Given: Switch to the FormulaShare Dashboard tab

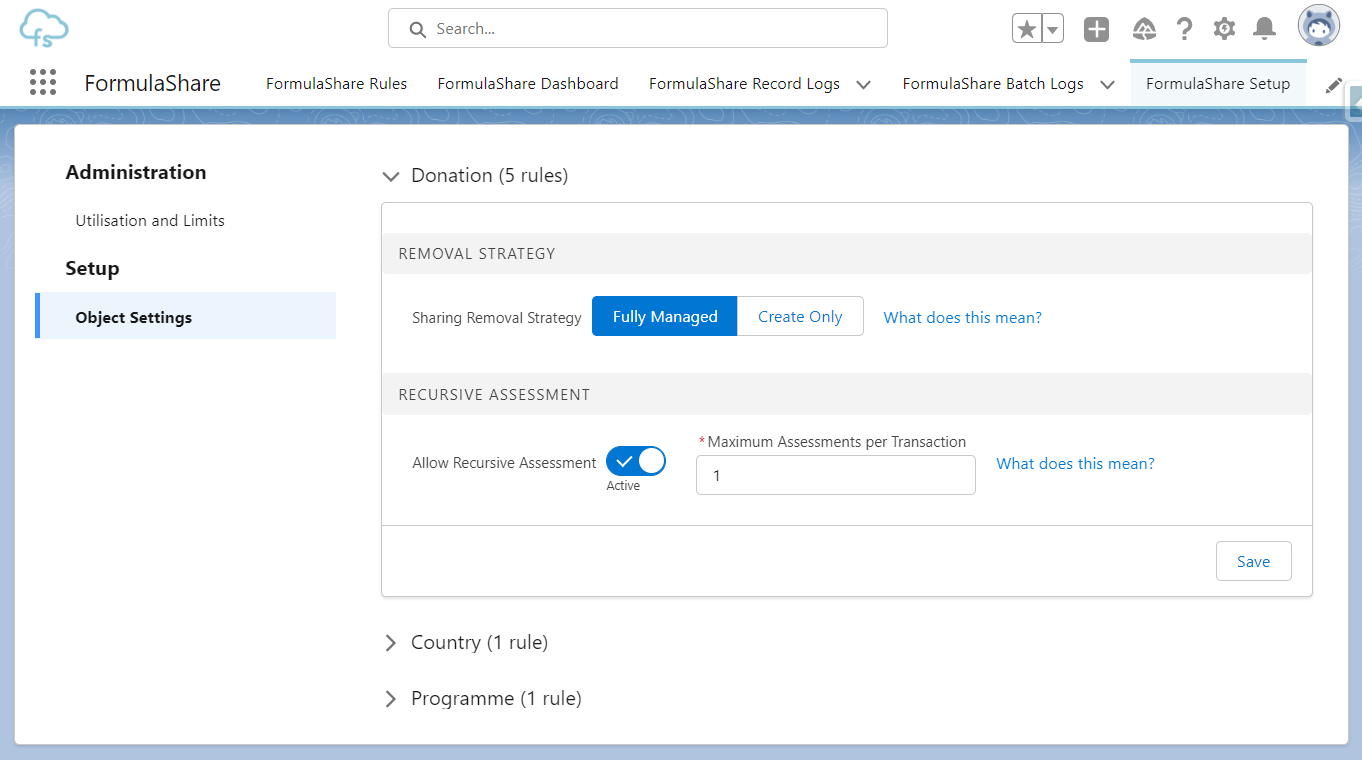Looking at the screenshot, I should (x=527, y=83).
